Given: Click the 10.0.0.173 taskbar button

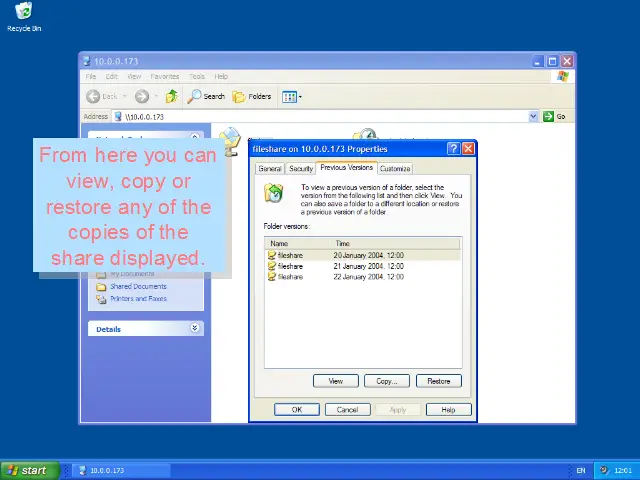Looking at the screenshot, I should point(121,470).
